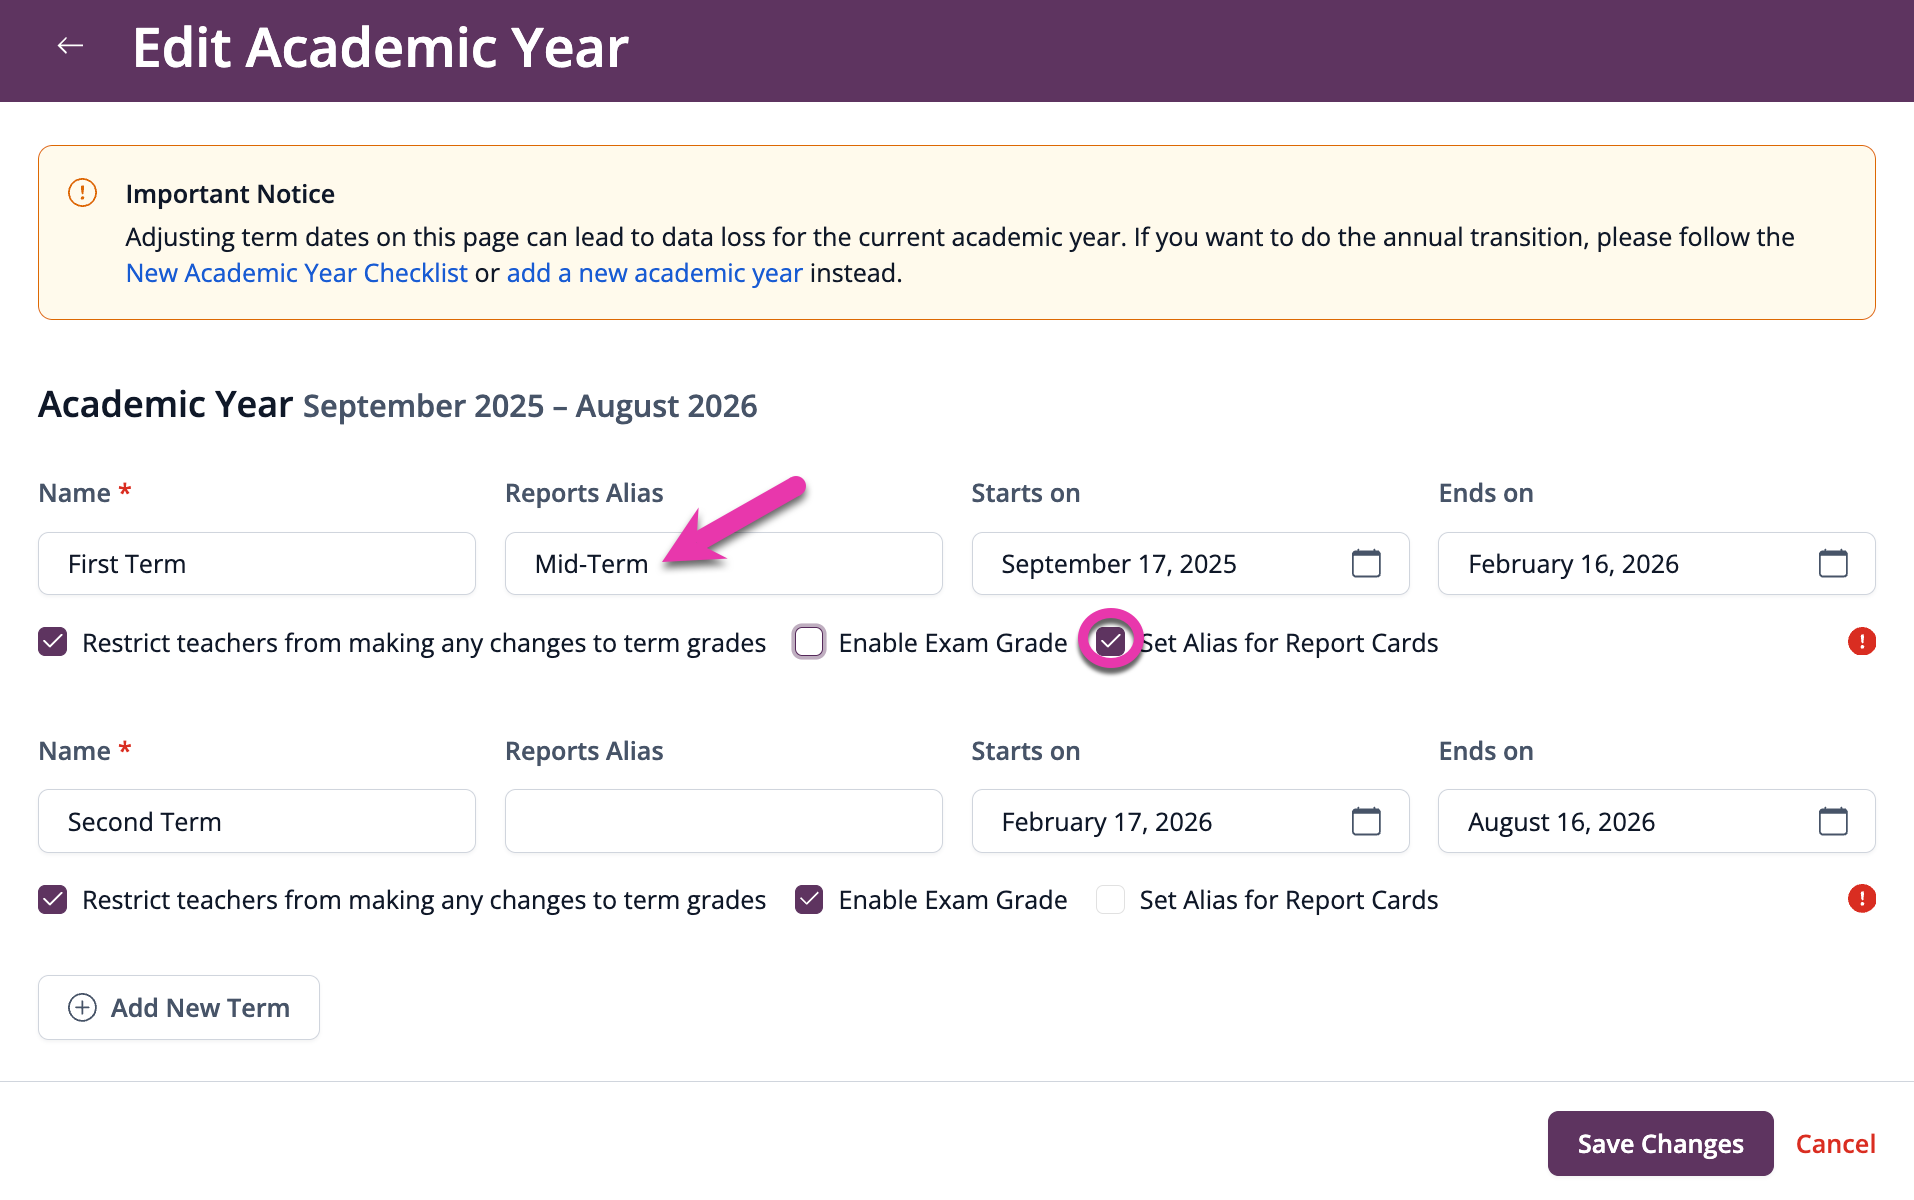This screenshot has width=1914, height=1200.
Task: Click First Term red error alert icon
Action: point(1861,642)
